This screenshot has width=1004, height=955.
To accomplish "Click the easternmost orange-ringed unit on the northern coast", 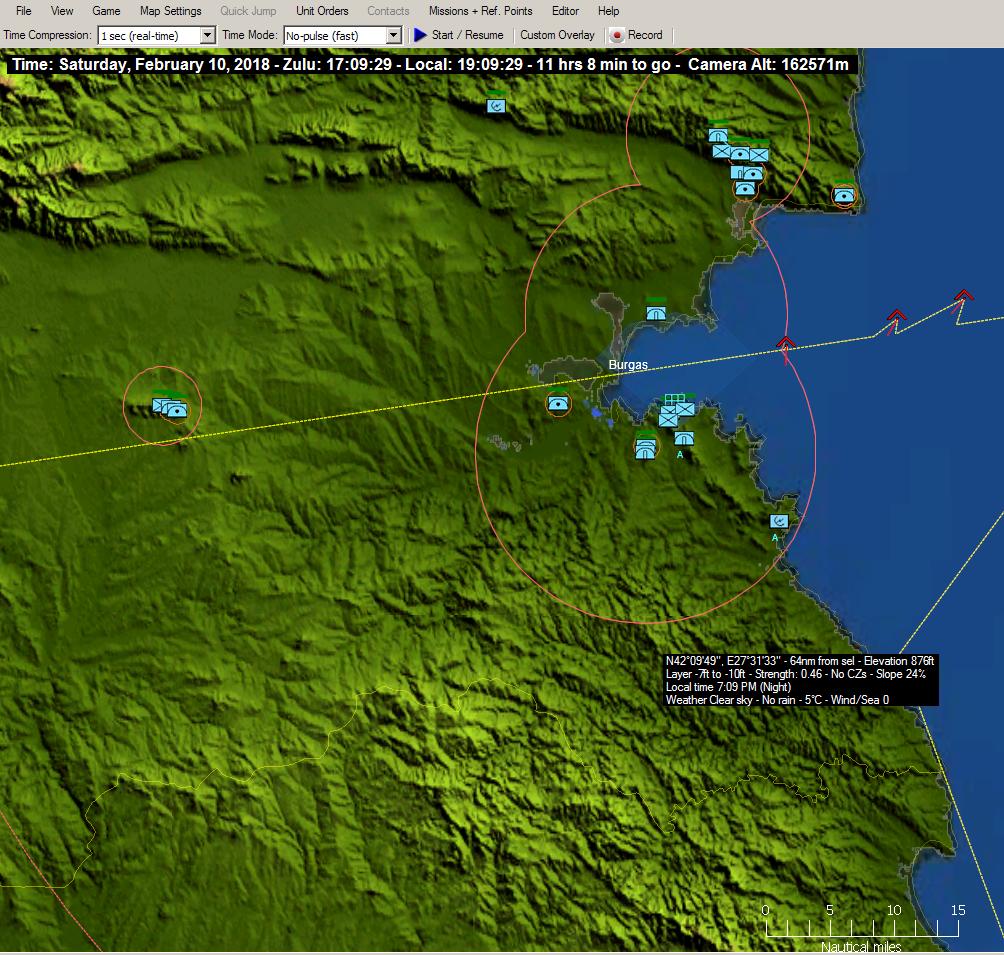I will point(844,195).
